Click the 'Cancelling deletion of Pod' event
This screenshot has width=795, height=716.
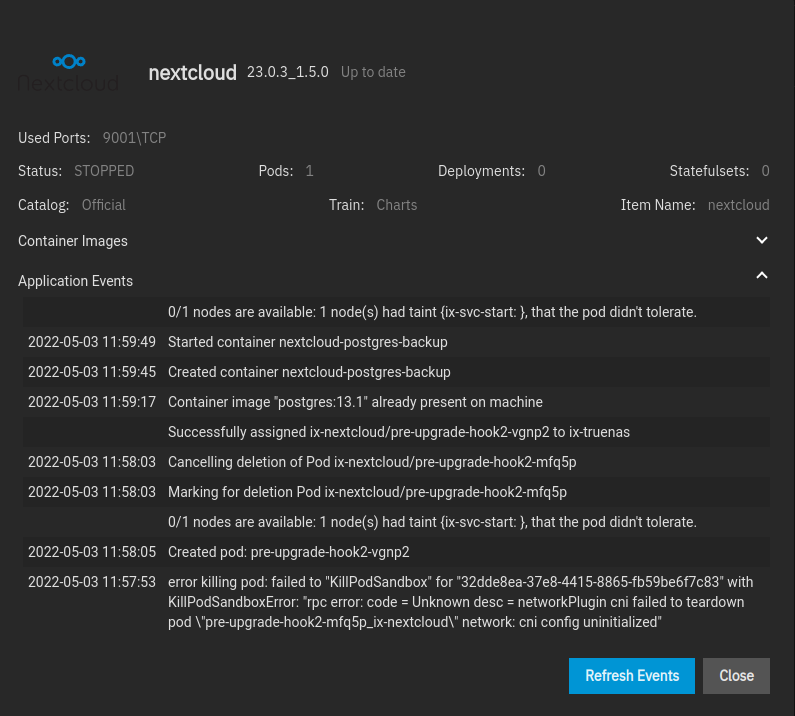[372, 462]
